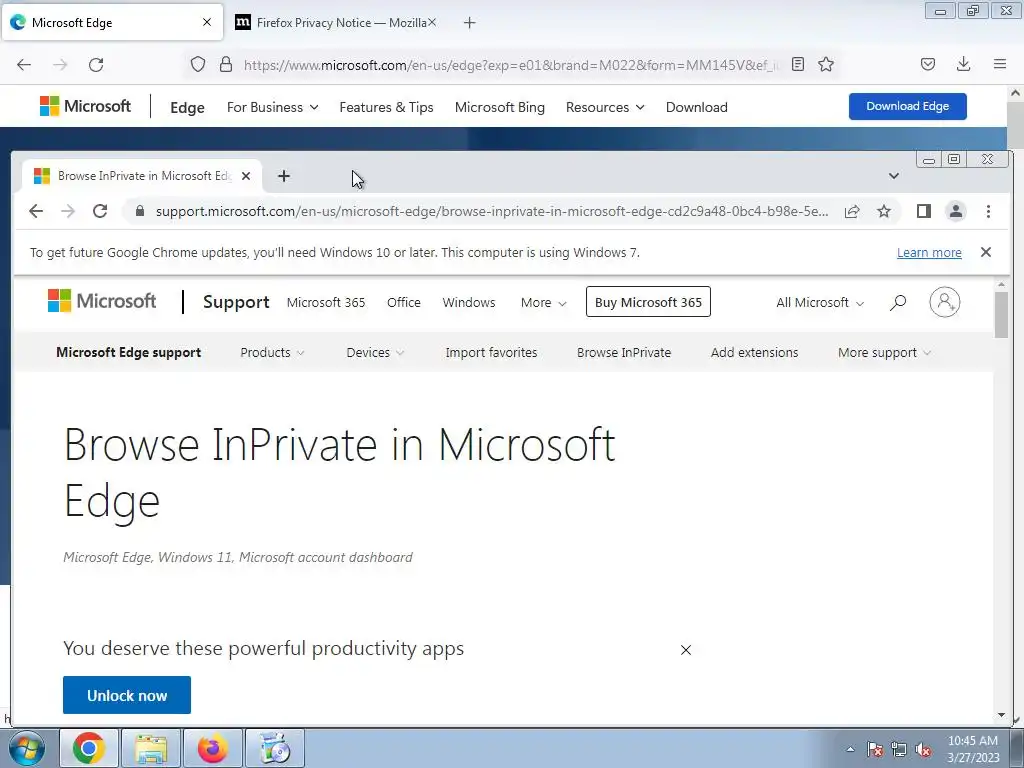Reload the page in Firefox window
This screenshot has width=1024, height=768.
pyautogui.click(x=96, y=65)
